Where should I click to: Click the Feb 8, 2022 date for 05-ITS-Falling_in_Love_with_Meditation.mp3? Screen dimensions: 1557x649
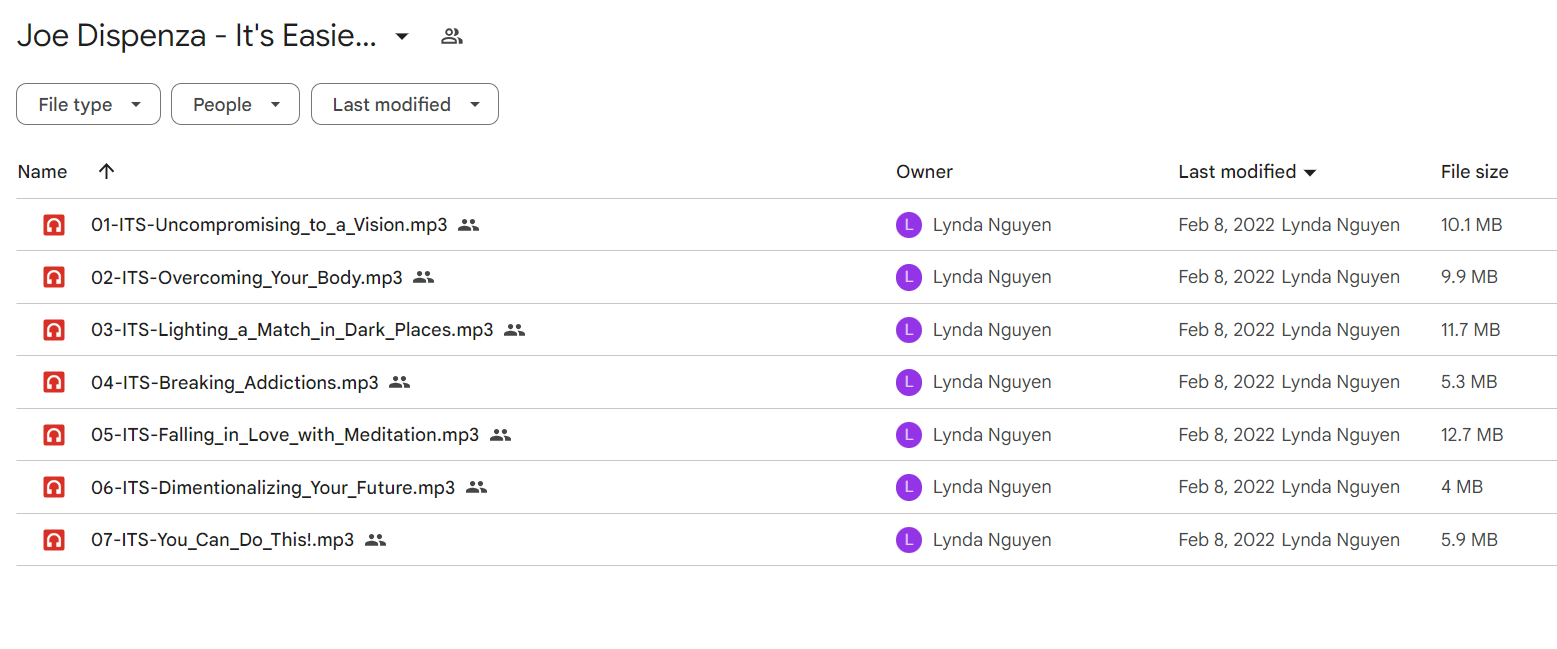[x=1227, y=435]
